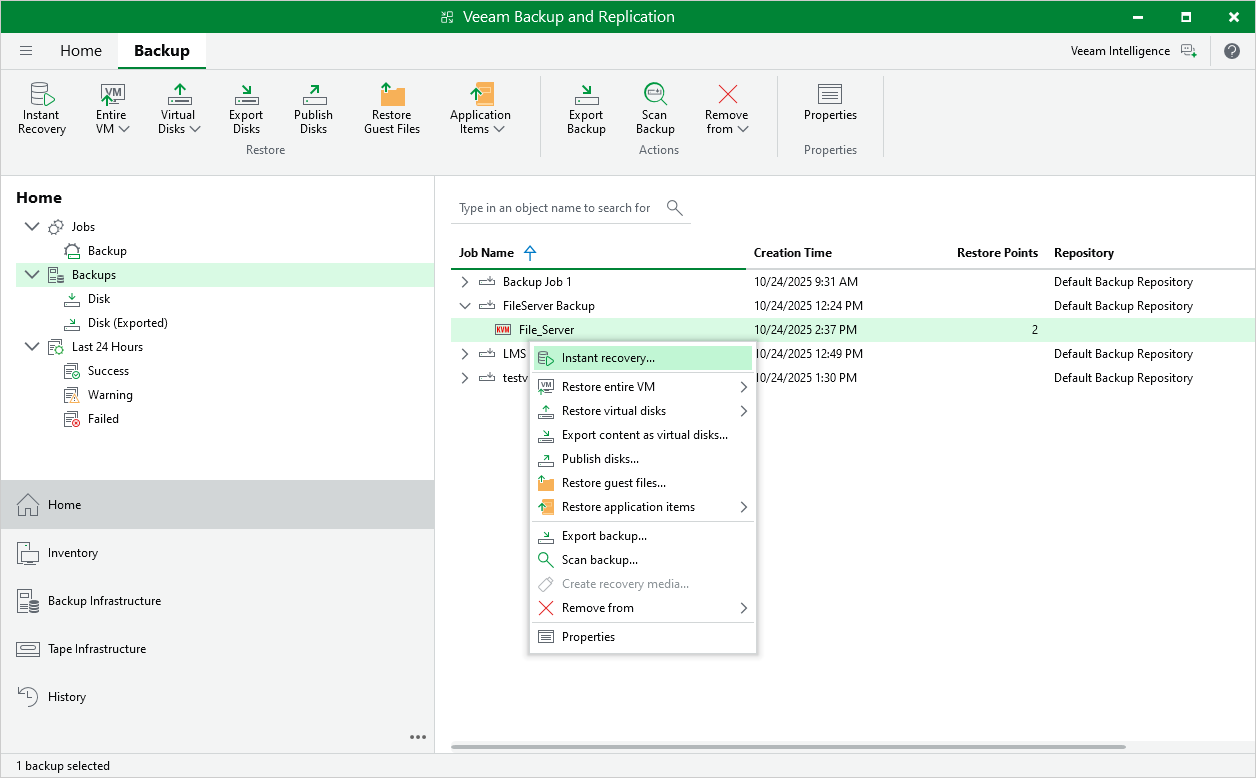Click Restore Guest Files folder icon

(392, 95)
